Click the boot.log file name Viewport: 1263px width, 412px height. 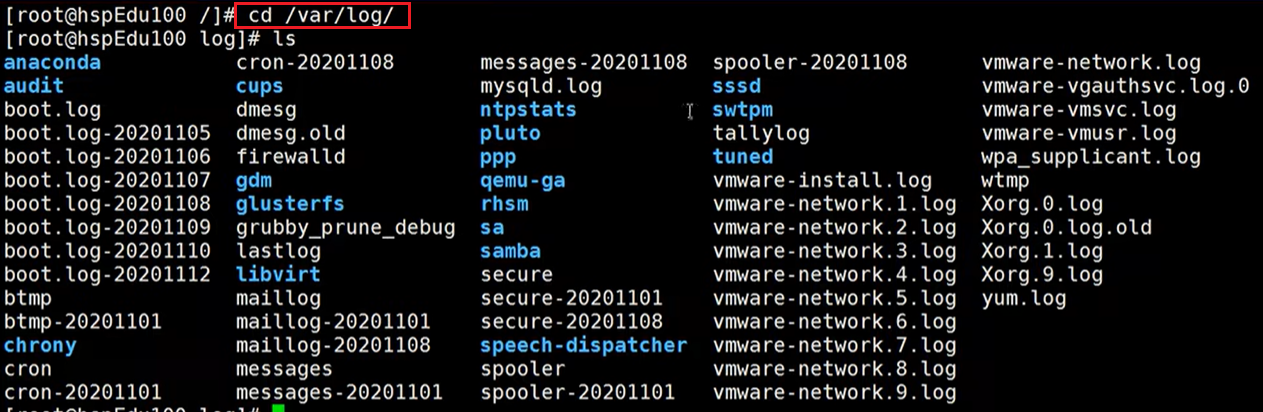pyautogui.click(x=52, y=109)
